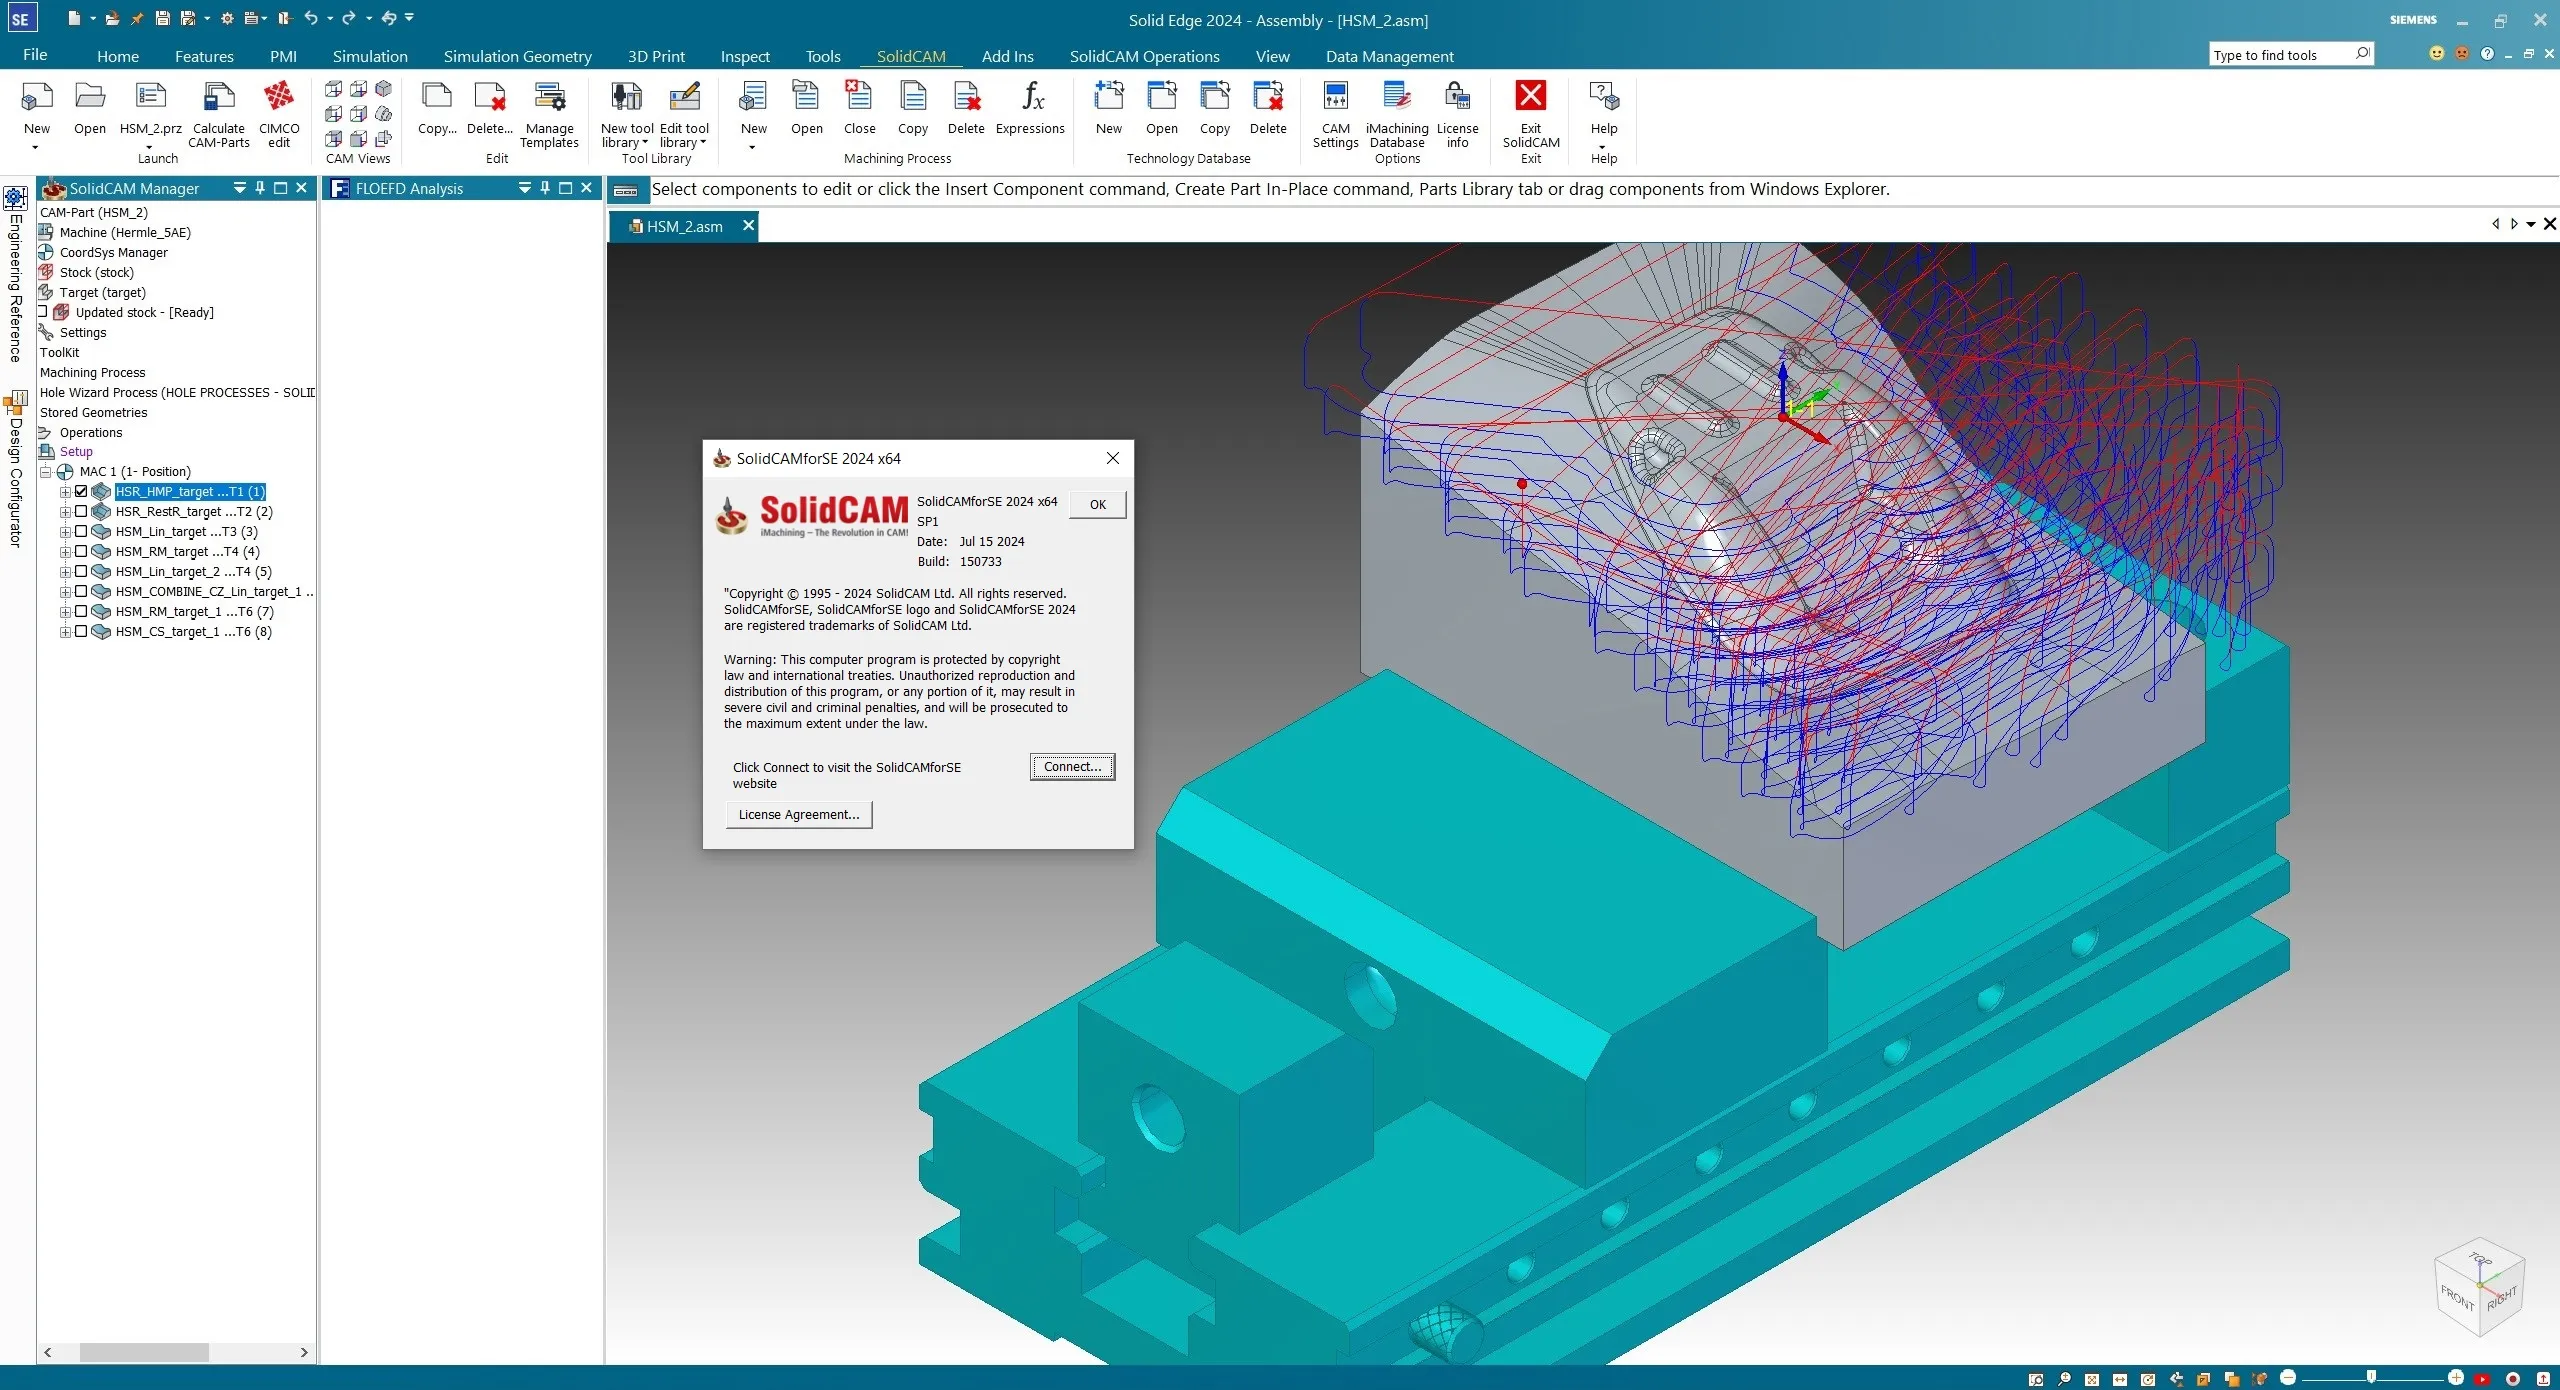Screen dimensions: 2560x1390
Task: Expand the HSR_RestR_target operation node
Action: pos(65,511)
